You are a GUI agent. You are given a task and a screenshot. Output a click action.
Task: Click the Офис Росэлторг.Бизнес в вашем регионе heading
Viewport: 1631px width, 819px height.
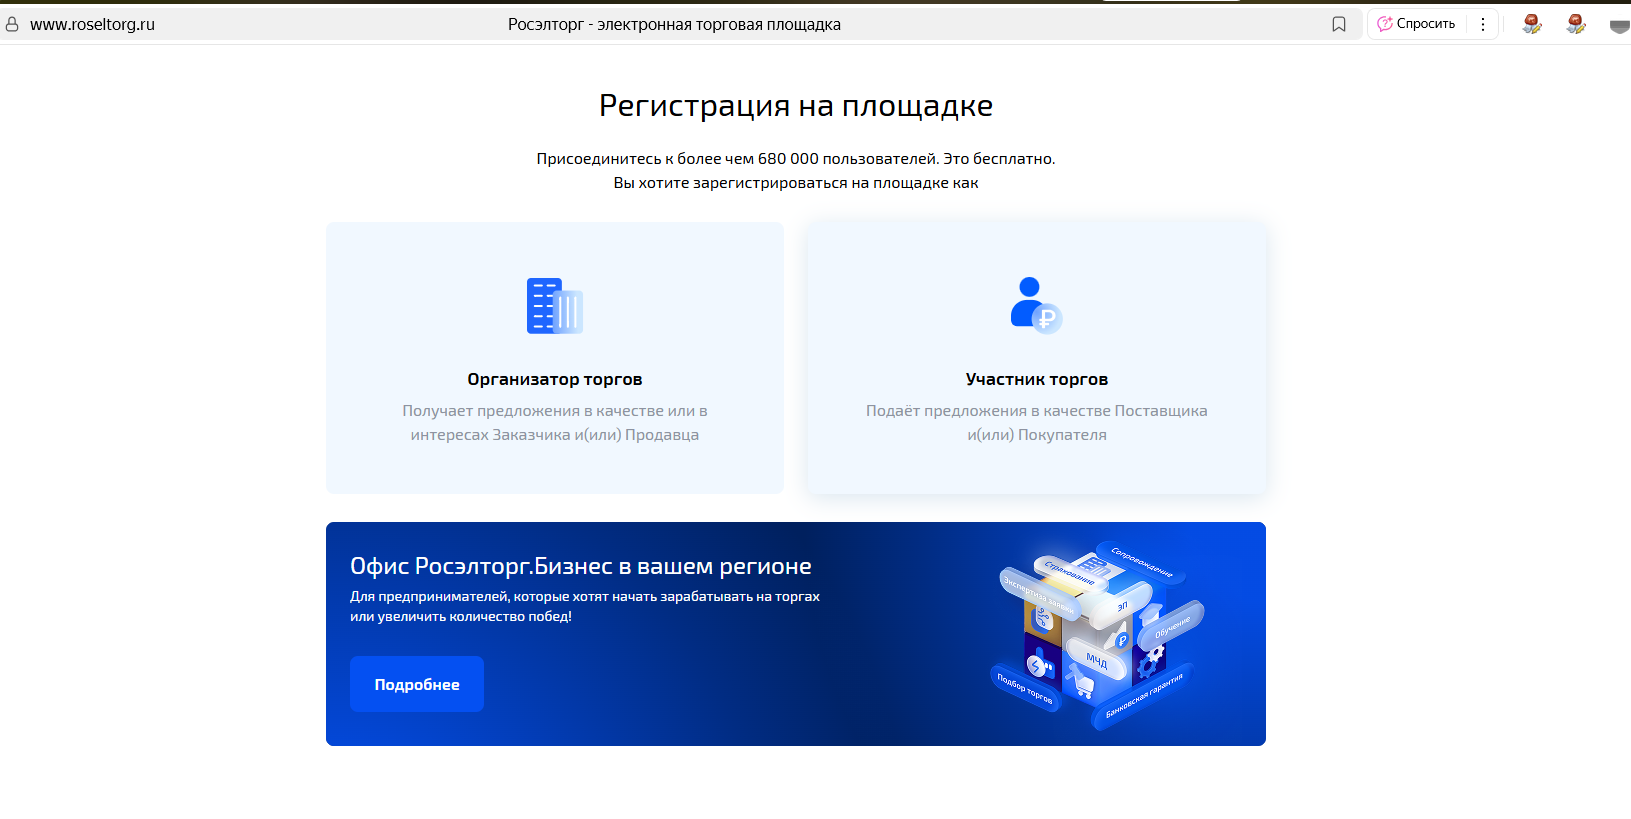580,566
